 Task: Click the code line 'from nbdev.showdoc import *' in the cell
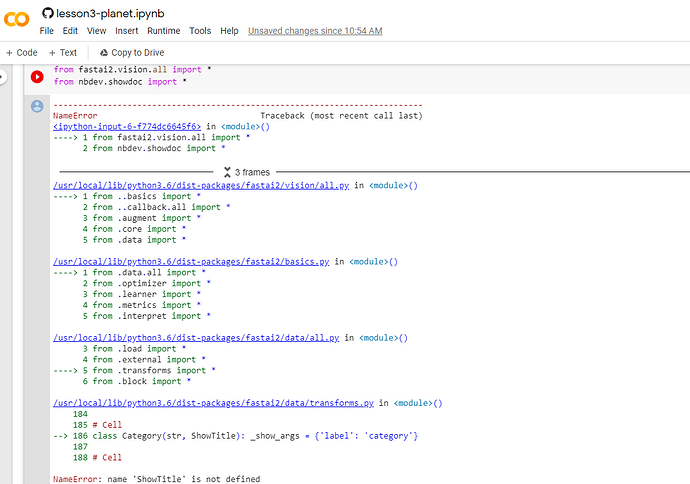[x=120, y=82]
